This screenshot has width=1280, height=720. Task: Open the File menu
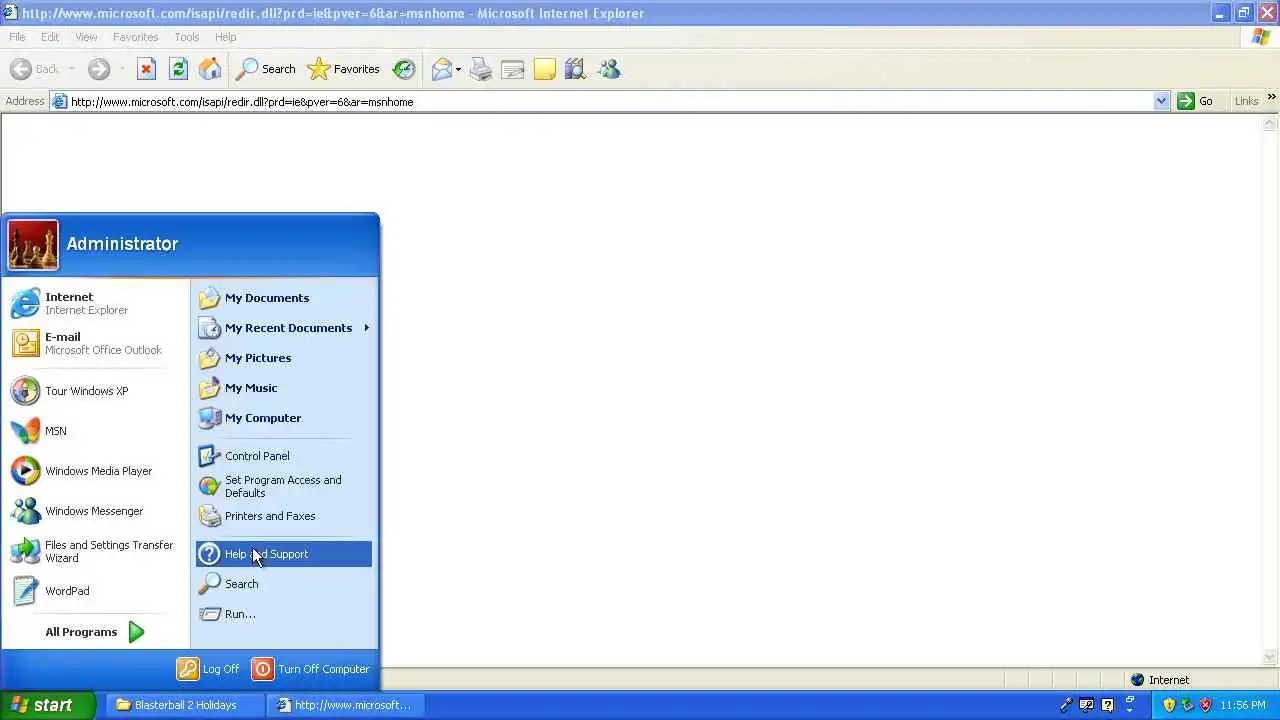pyautogui.click(x=17, y=37)
